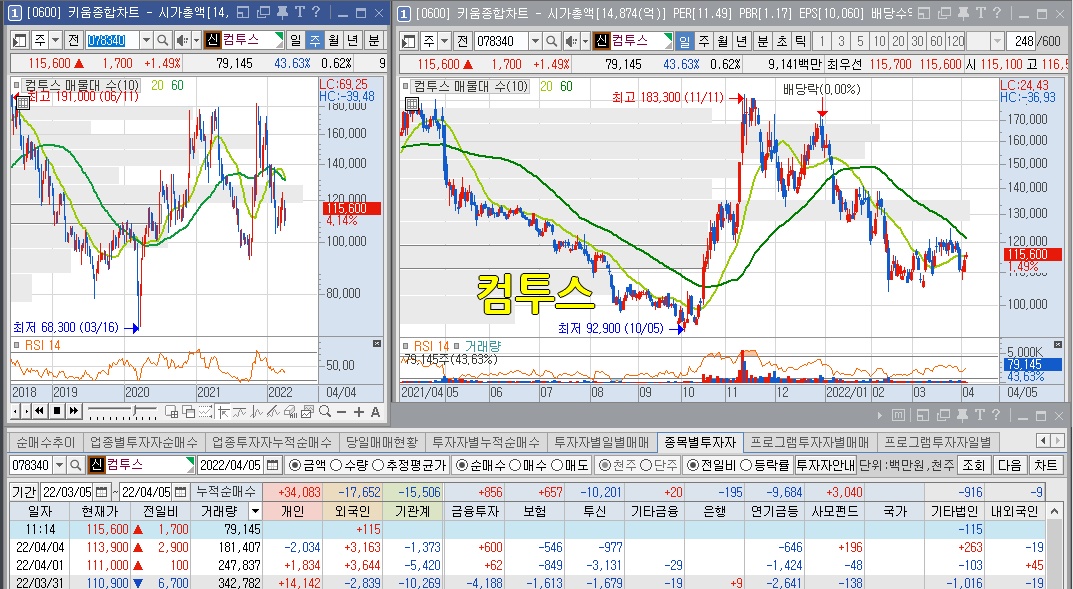Toggle side panel icon in right chart toolbar
Image resolution: width=1073 pixels, height=589 pixels.
coord(409,41)
